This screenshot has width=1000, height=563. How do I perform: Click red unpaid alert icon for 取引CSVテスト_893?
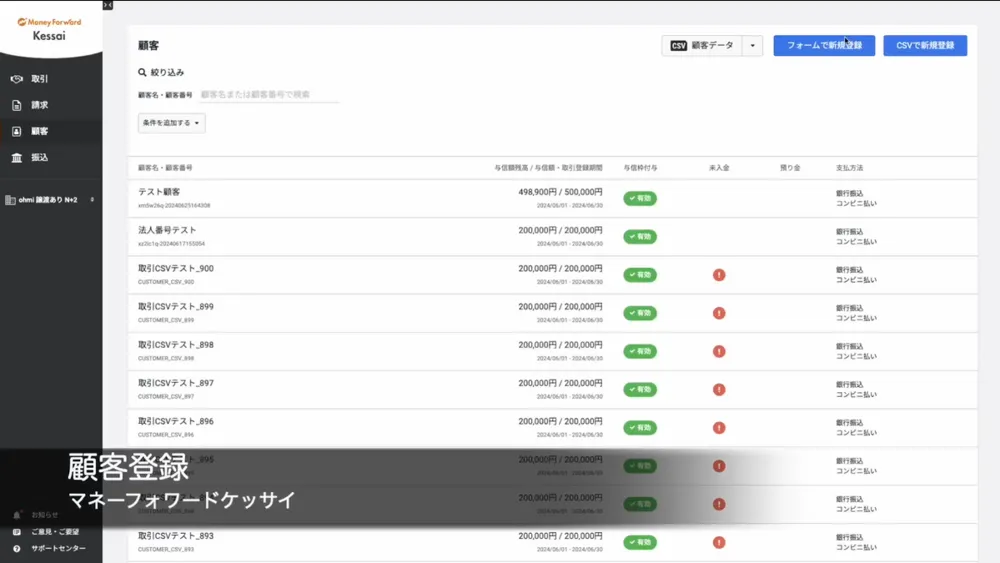[x=719, y=542]
